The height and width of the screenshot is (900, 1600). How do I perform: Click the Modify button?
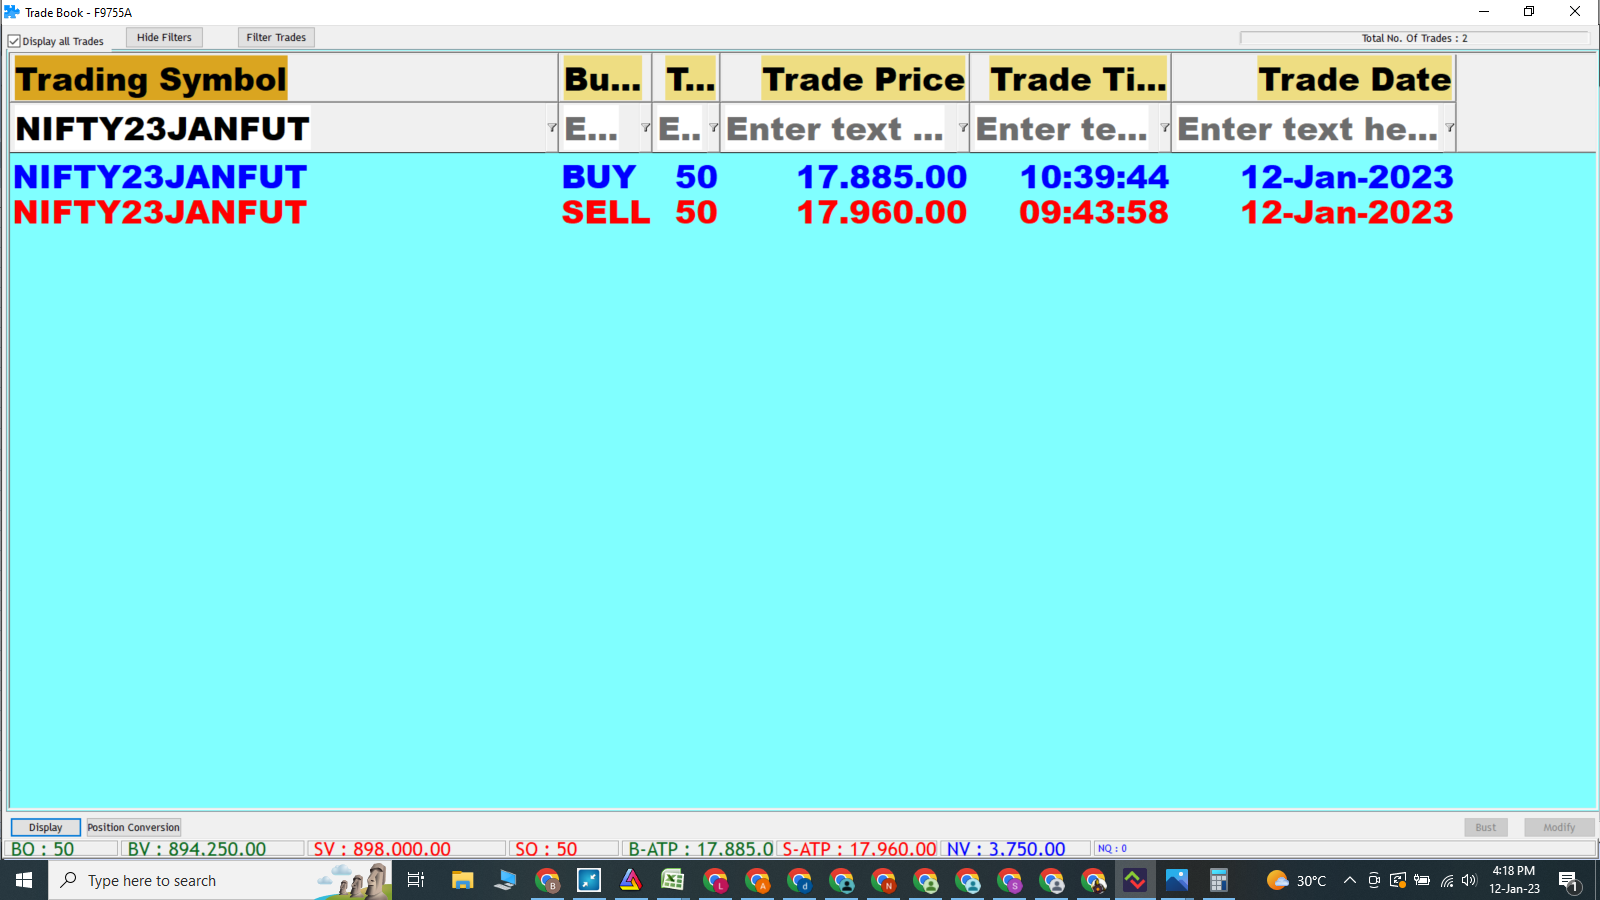1559,827
